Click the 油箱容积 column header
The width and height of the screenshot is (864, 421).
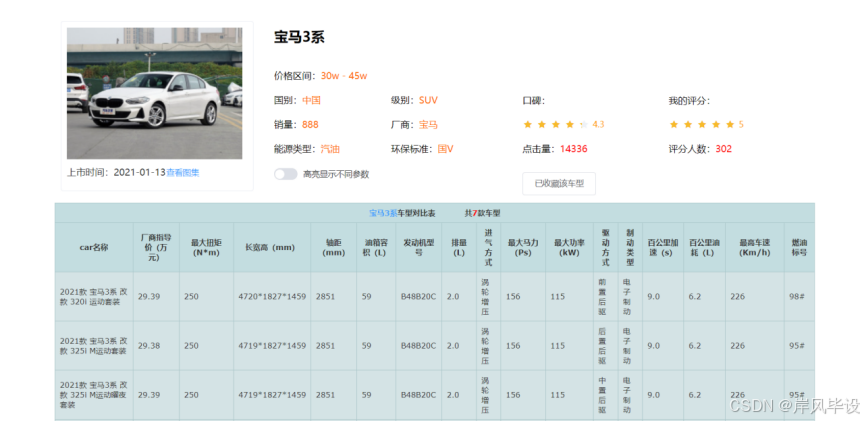point(375,247)
